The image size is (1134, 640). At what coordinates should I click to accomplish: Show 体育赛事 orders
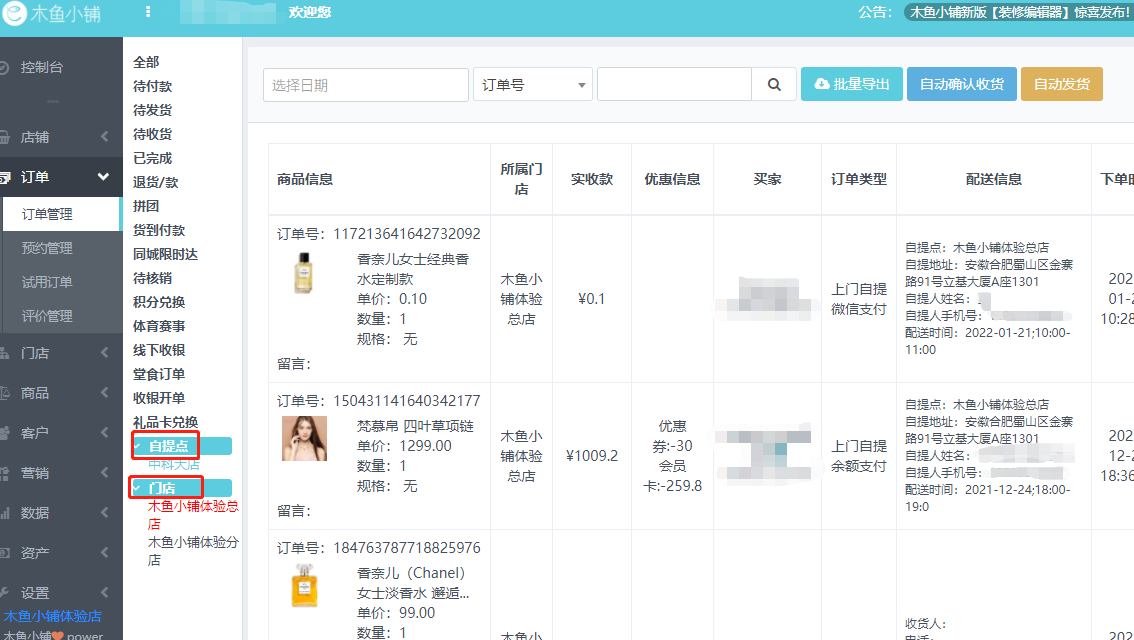[159, 326]
